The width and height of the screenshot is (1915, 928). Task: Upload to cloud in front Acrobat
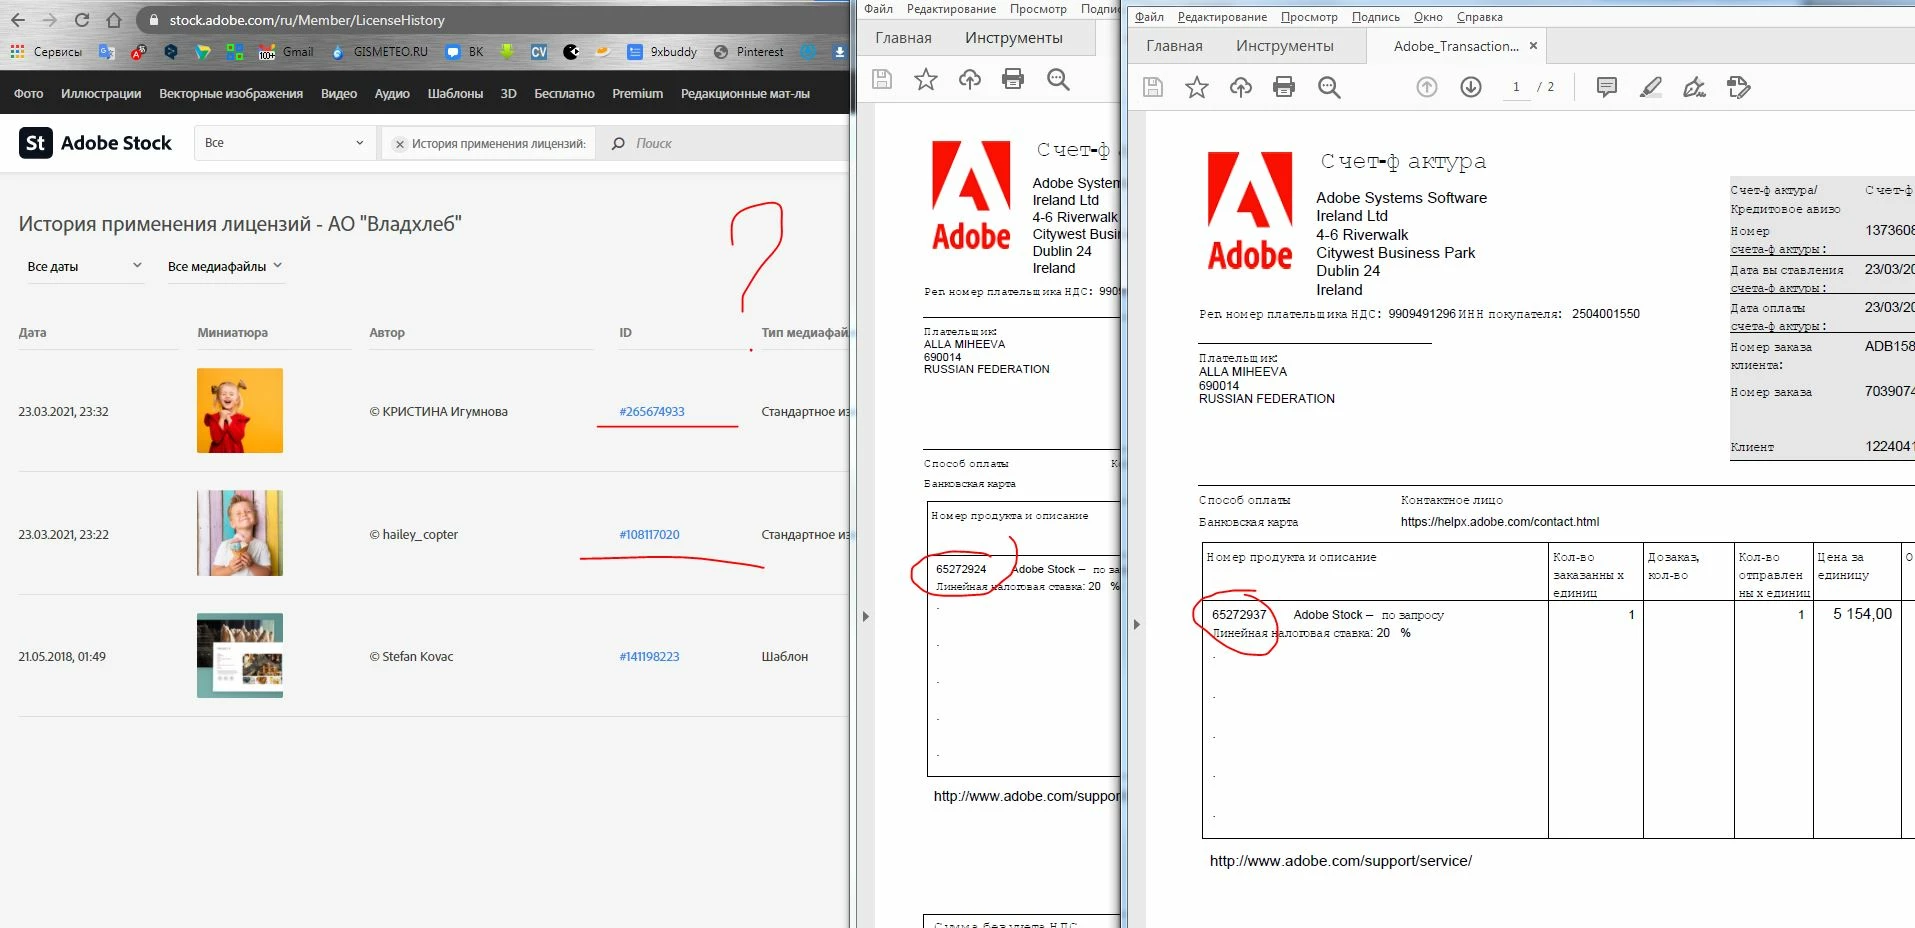pyautogui.click(x=1241, y=87)
